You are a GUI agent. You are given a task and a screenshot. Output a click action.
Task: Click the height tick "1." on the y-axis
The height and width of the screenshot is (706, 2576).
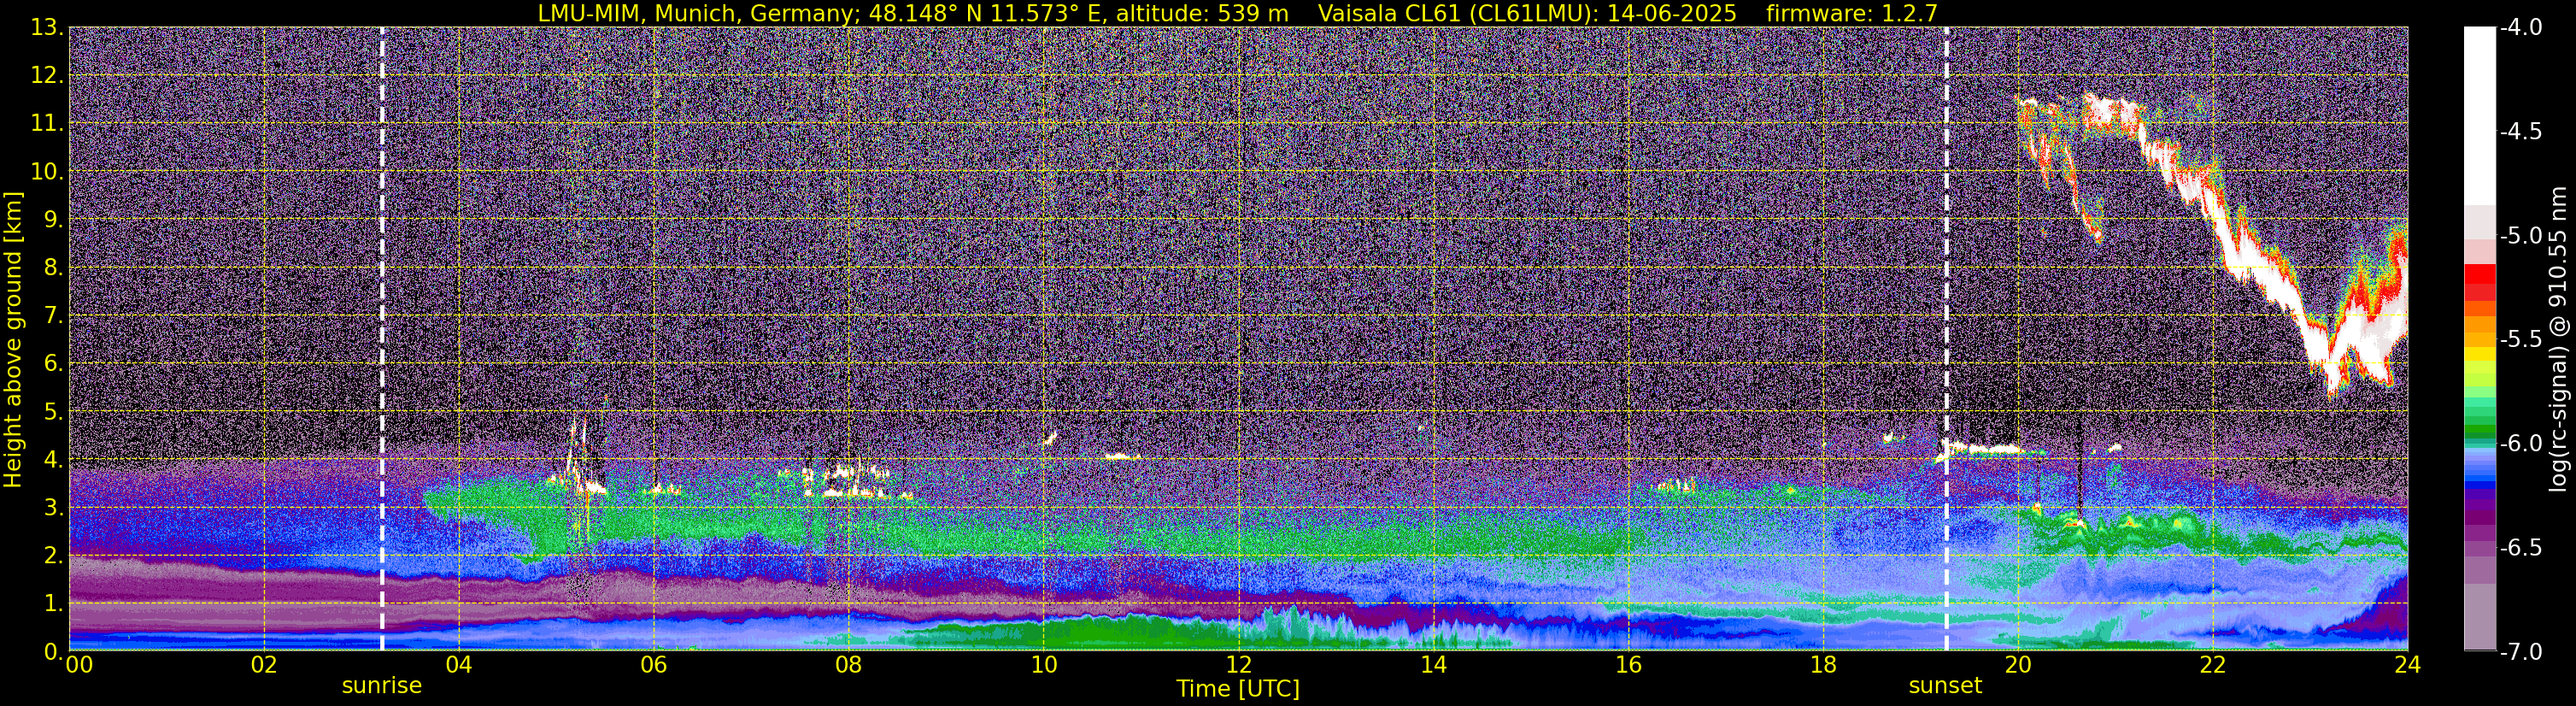click(52, 604)
